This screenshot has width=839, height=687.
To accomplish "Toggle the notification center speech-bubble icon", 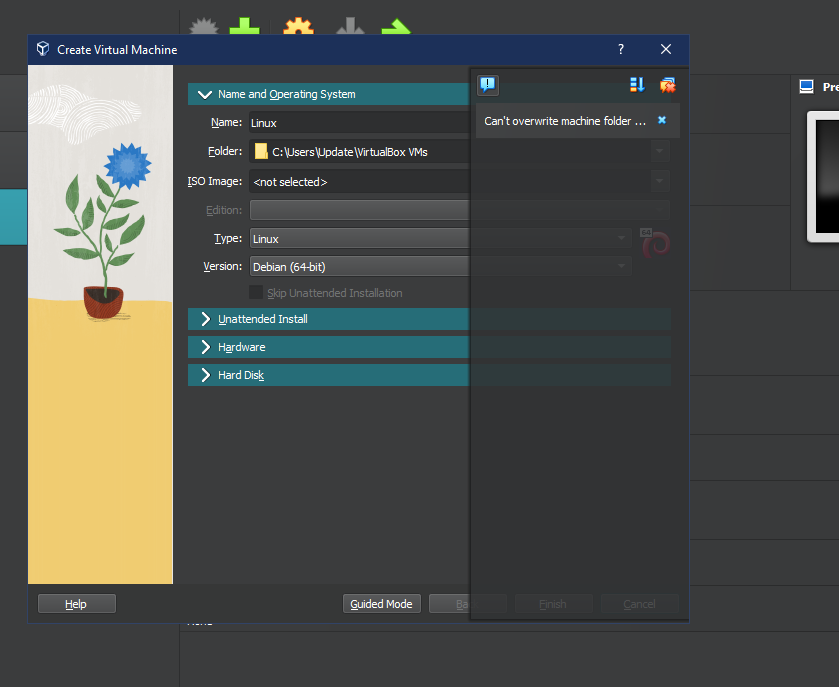I will pos(488,85).
